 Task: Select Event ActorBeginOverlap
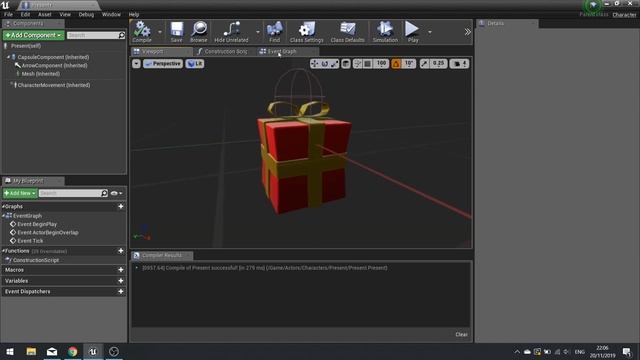pyautogui.click(x=47, y=233)
